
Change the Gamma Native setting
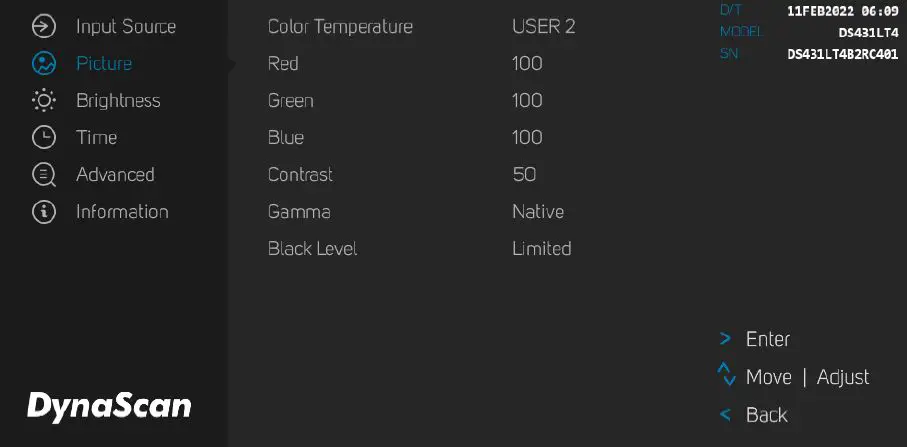[x=537, y=211]
